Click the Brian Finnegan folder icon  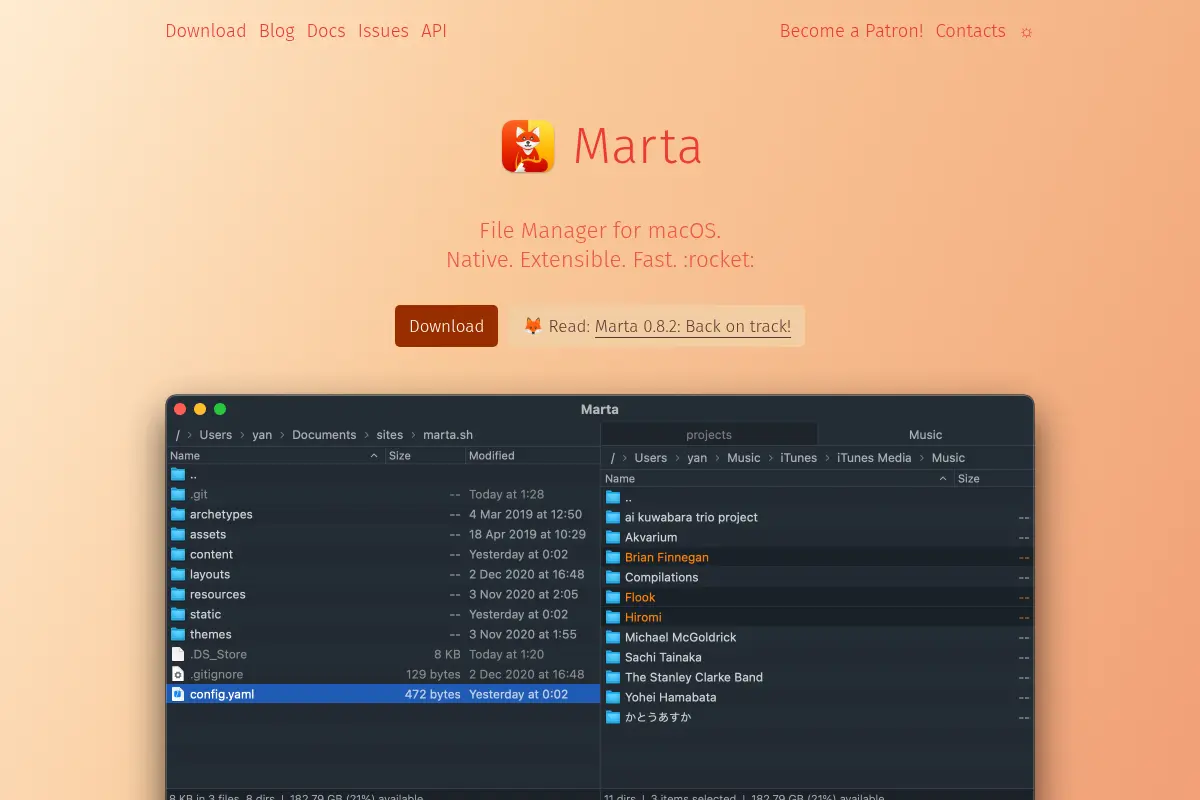pyautogui.click(x=613, y=557)
